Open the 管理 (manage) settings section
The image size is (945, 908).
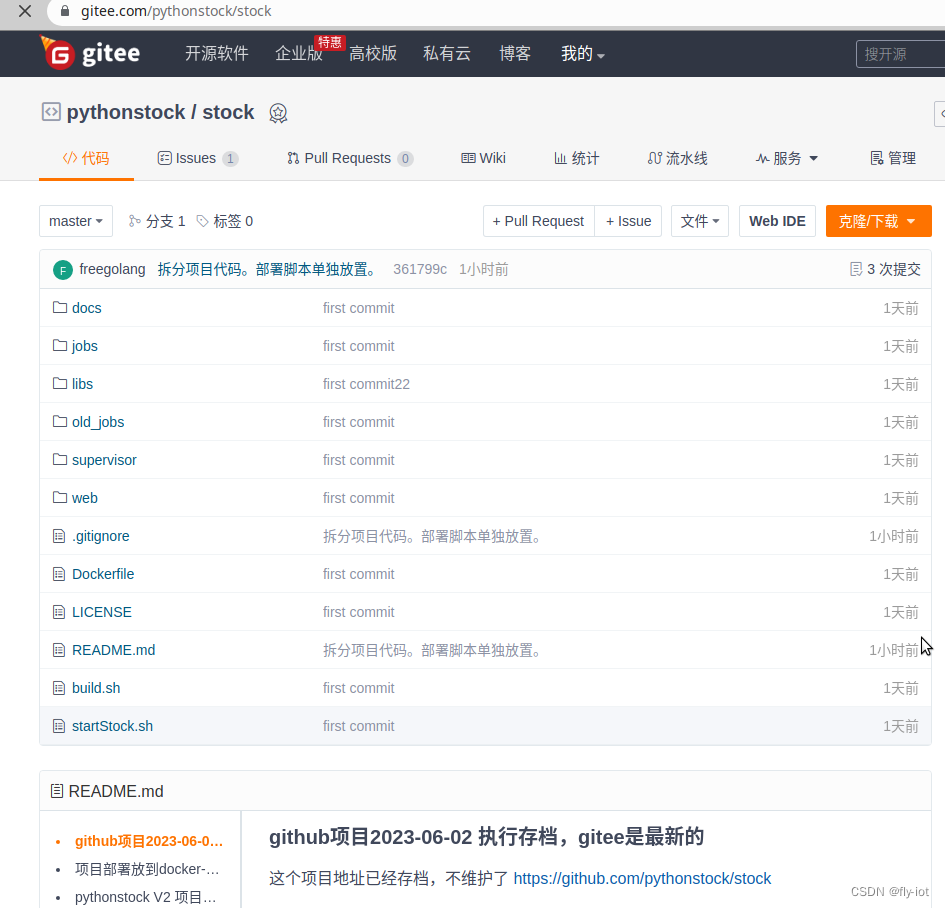892,158
